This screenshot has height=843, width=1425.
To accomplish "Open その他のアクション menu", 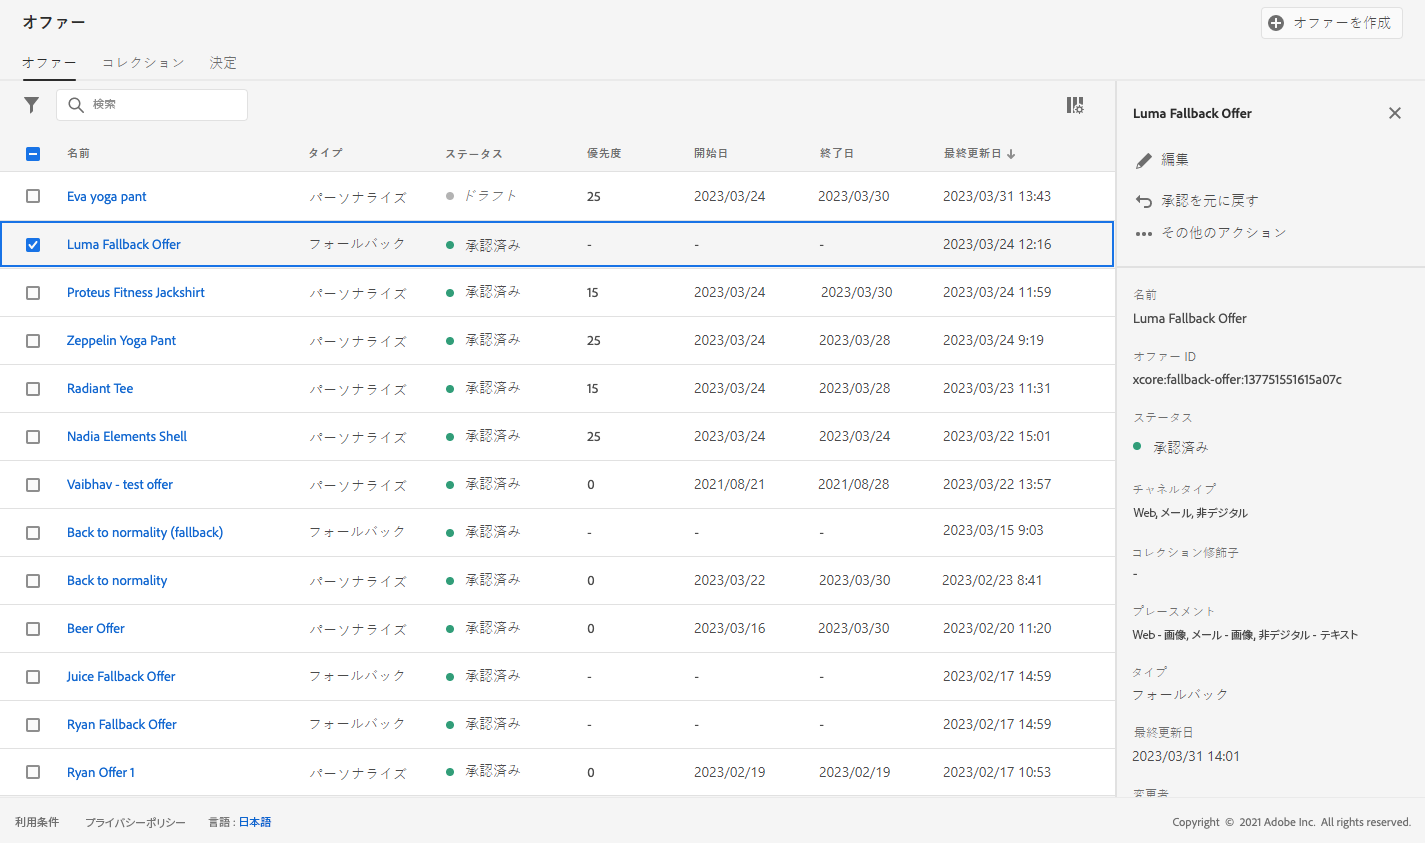I will 1224,233.
